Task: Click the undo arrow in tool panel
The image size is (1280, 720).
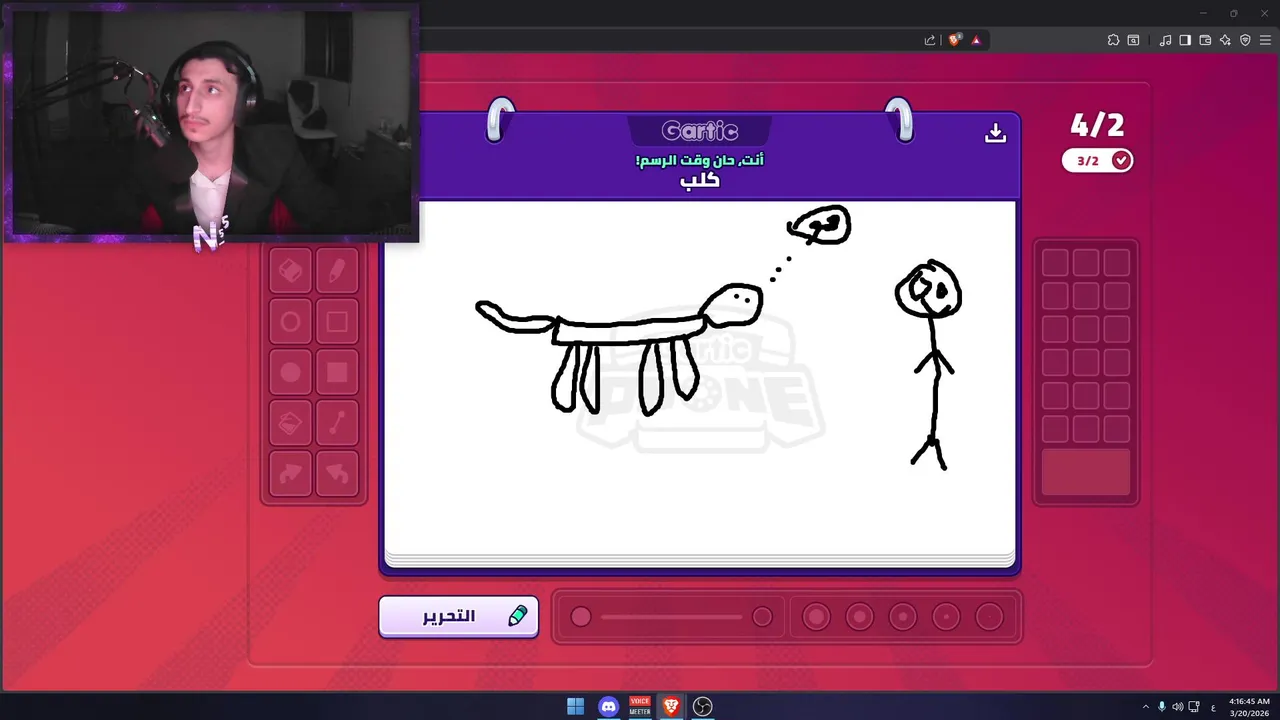Action: (337, 474)
